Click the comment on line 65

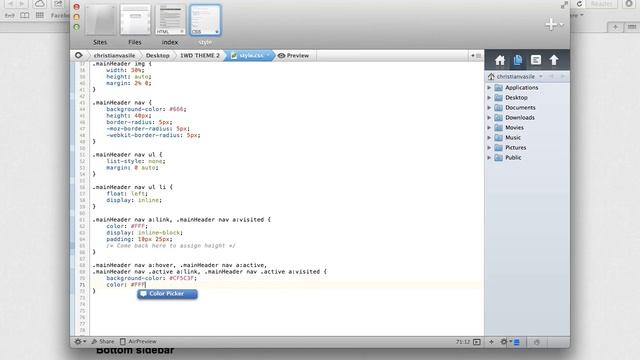[171, 246]
